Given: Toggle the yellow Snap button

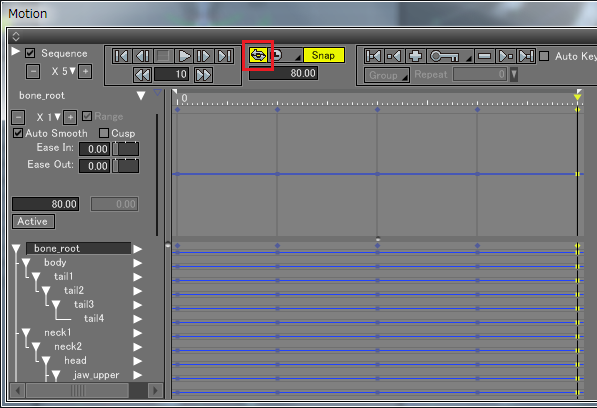Looking at the screenshot, I should 324,56.
